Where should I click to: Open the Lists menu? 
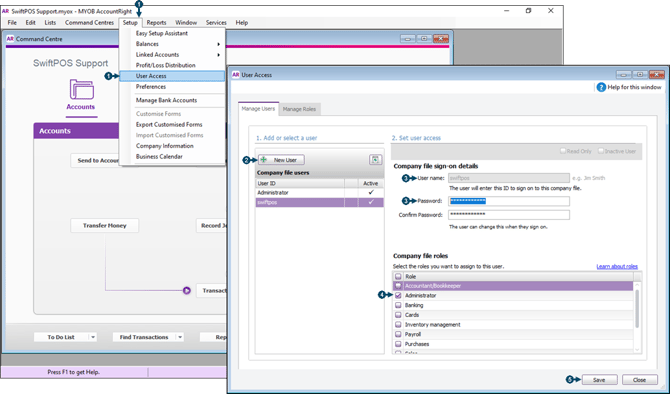tap(50, 23)
